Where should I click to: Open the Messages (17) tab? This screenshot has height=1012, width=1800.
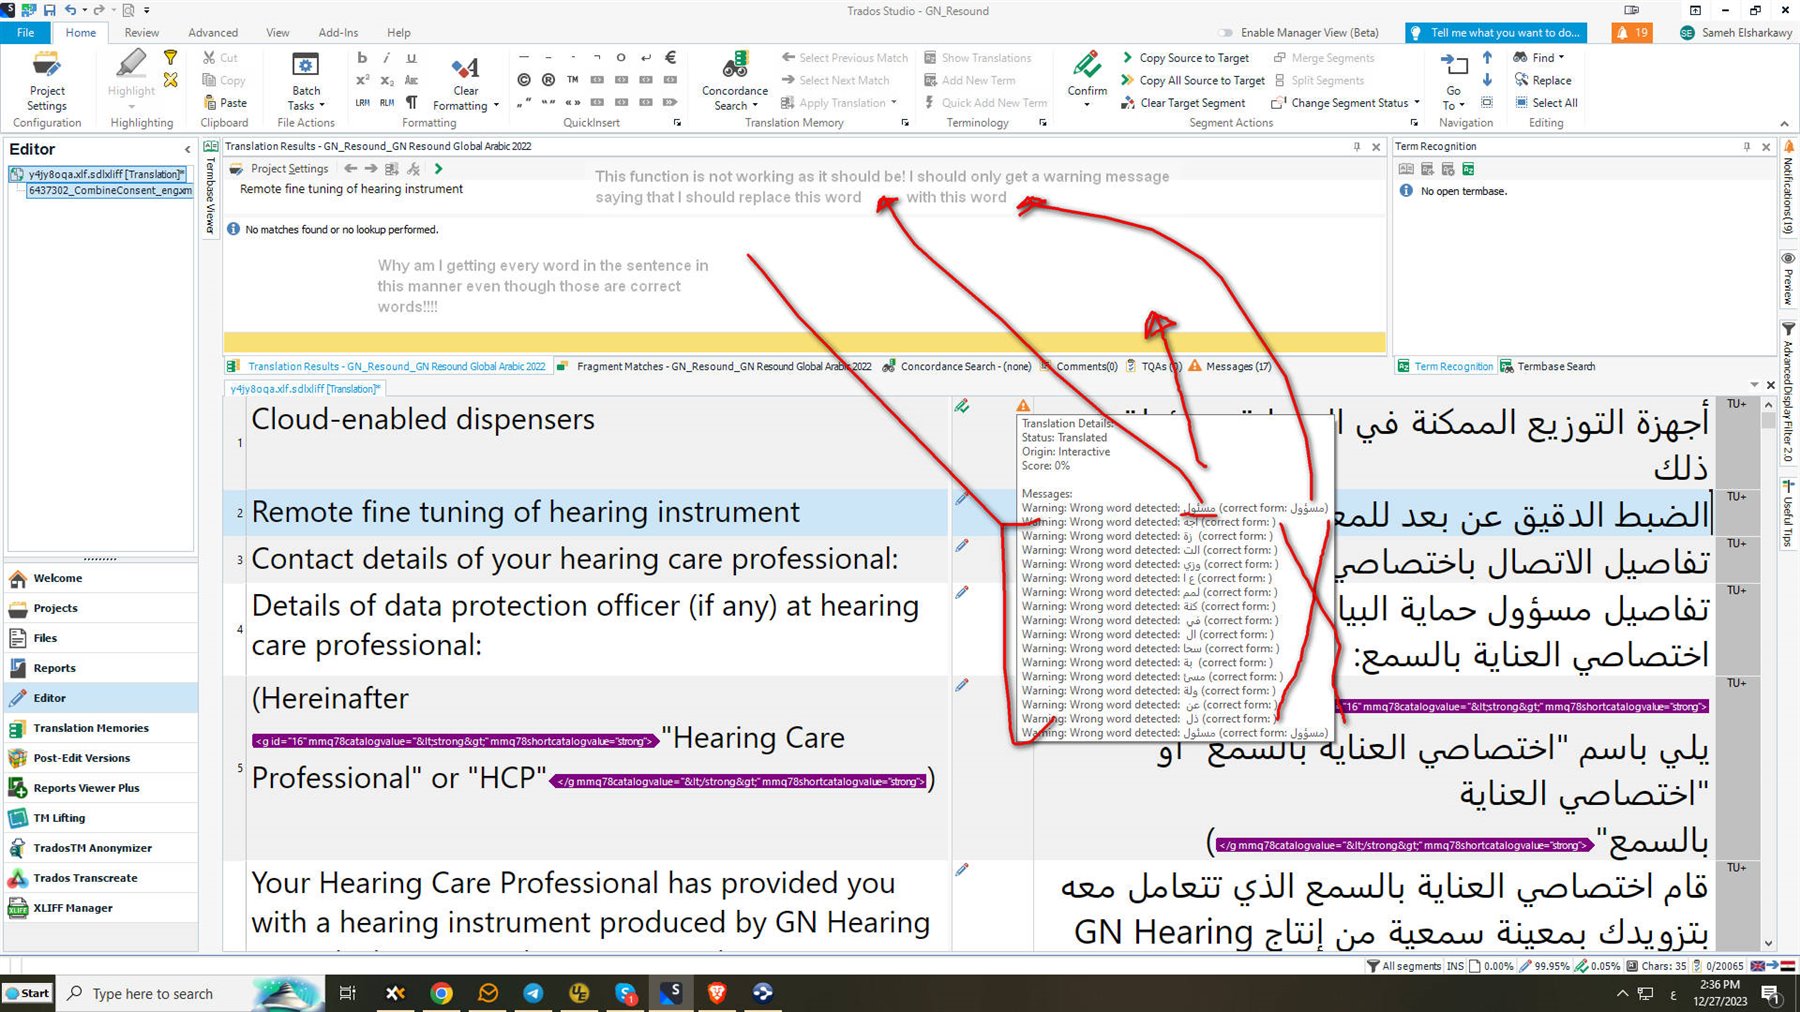[1230, 366]
